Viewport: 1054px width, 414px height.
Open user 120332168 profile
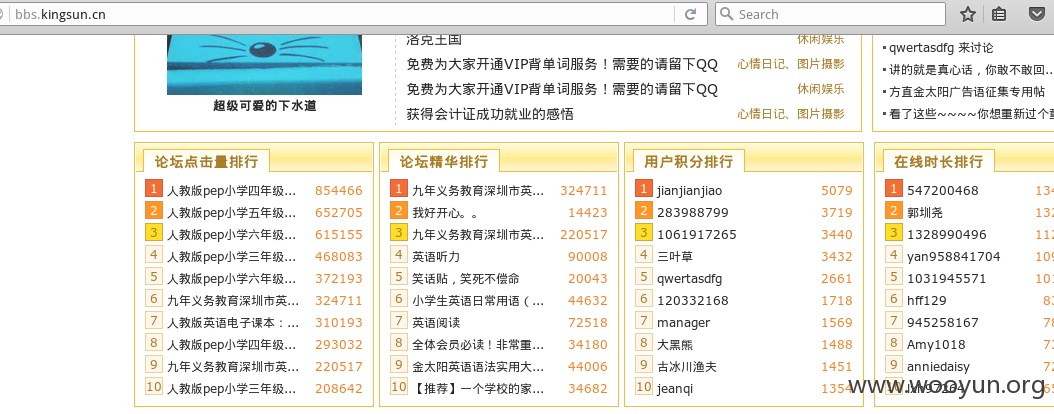coord(692,300)
